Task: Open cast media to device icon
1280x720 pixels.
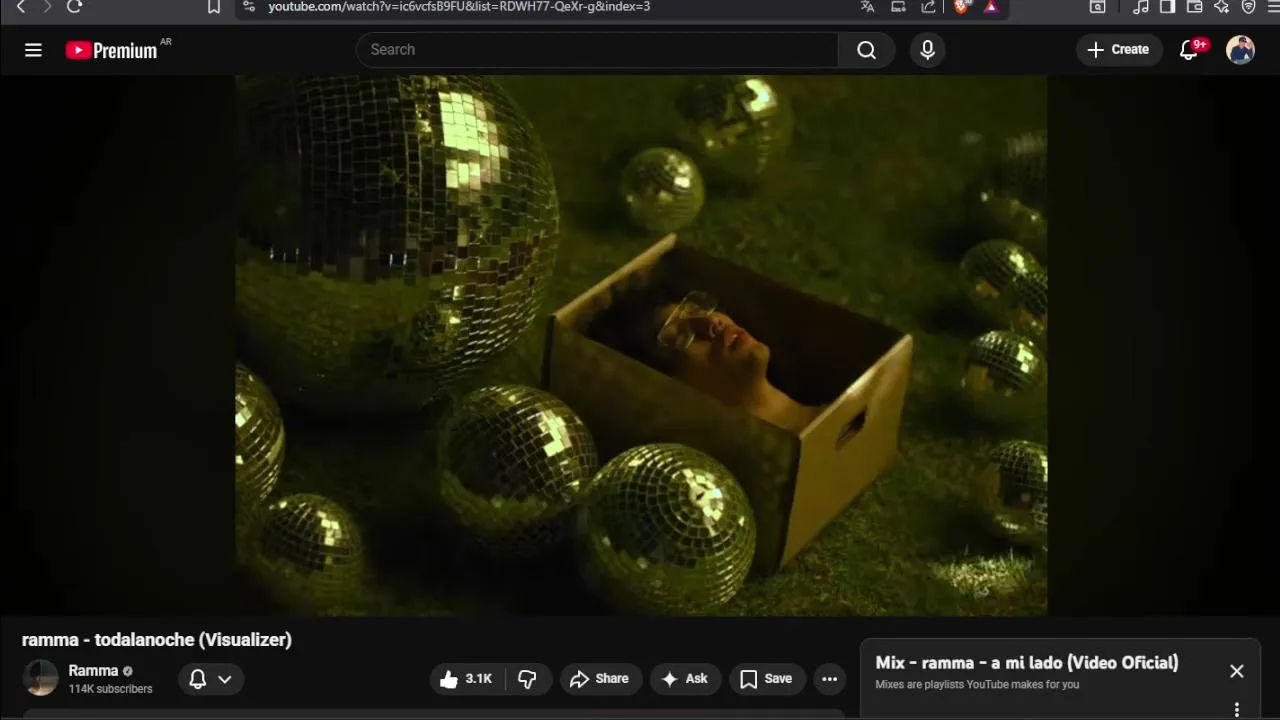Action: pyautogui.click(x=898, y=7)
